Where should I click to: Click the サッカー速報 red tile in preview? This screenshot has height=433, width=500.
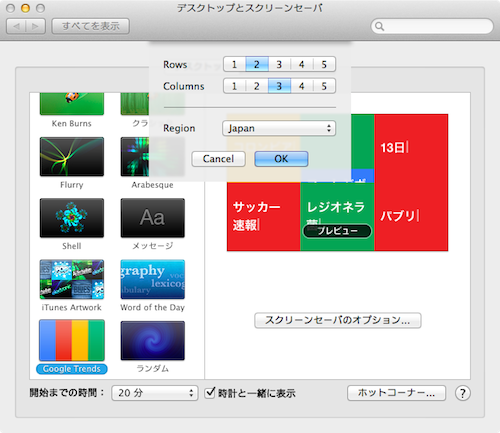[x=264, y=217]
